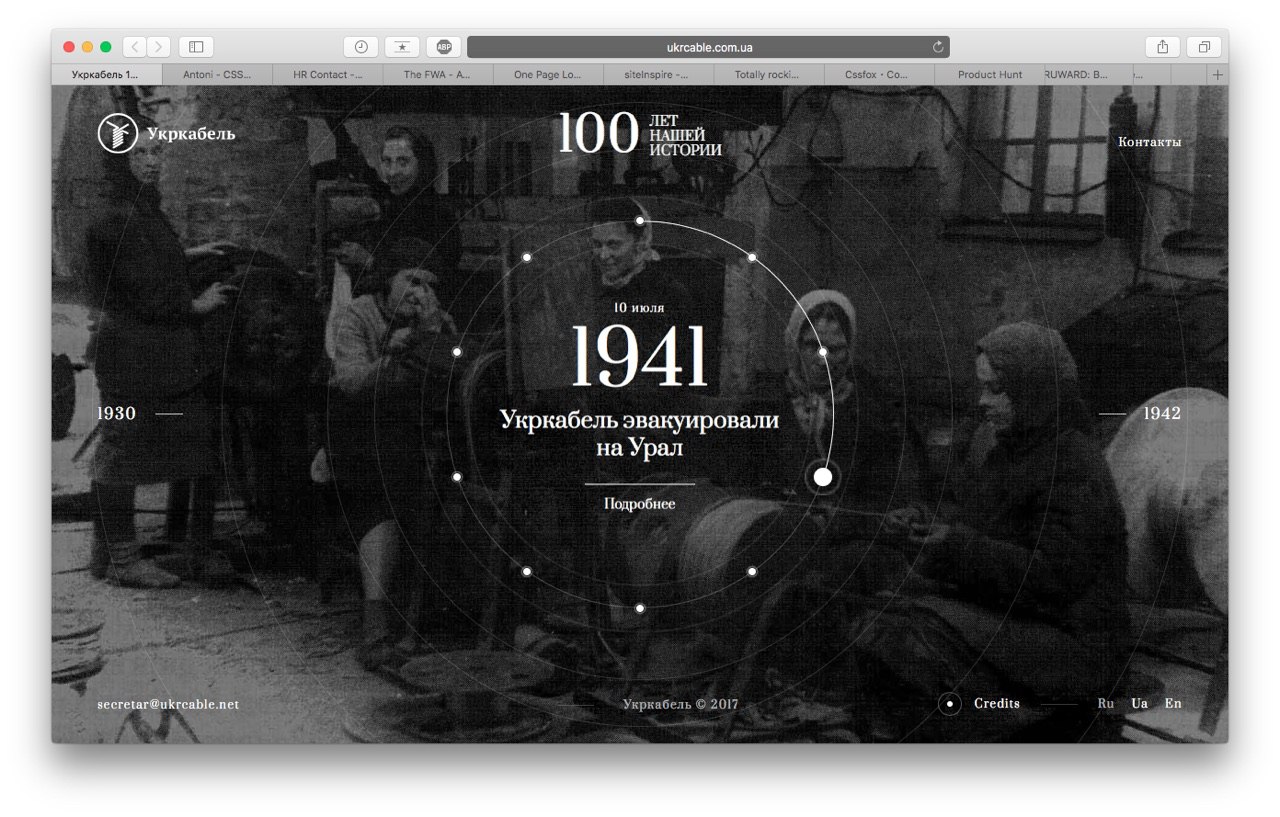Switch to the Product Hunt tab

[990, 75]
